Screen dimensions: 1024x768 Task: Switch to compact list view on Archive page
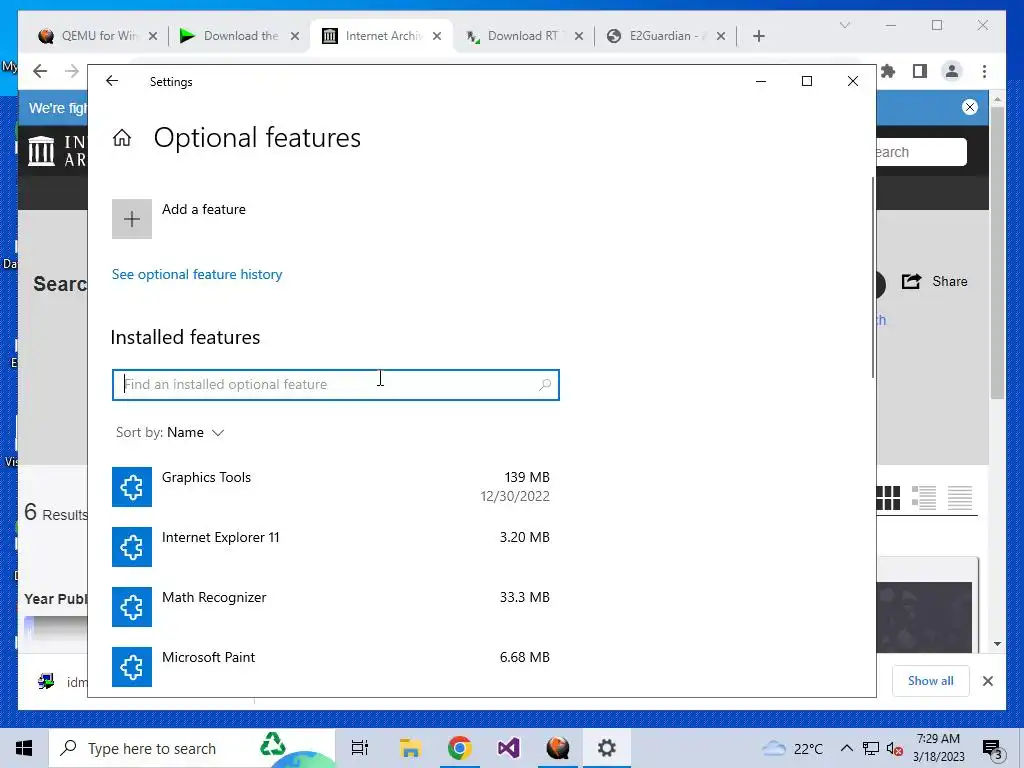tap(960, 498)
